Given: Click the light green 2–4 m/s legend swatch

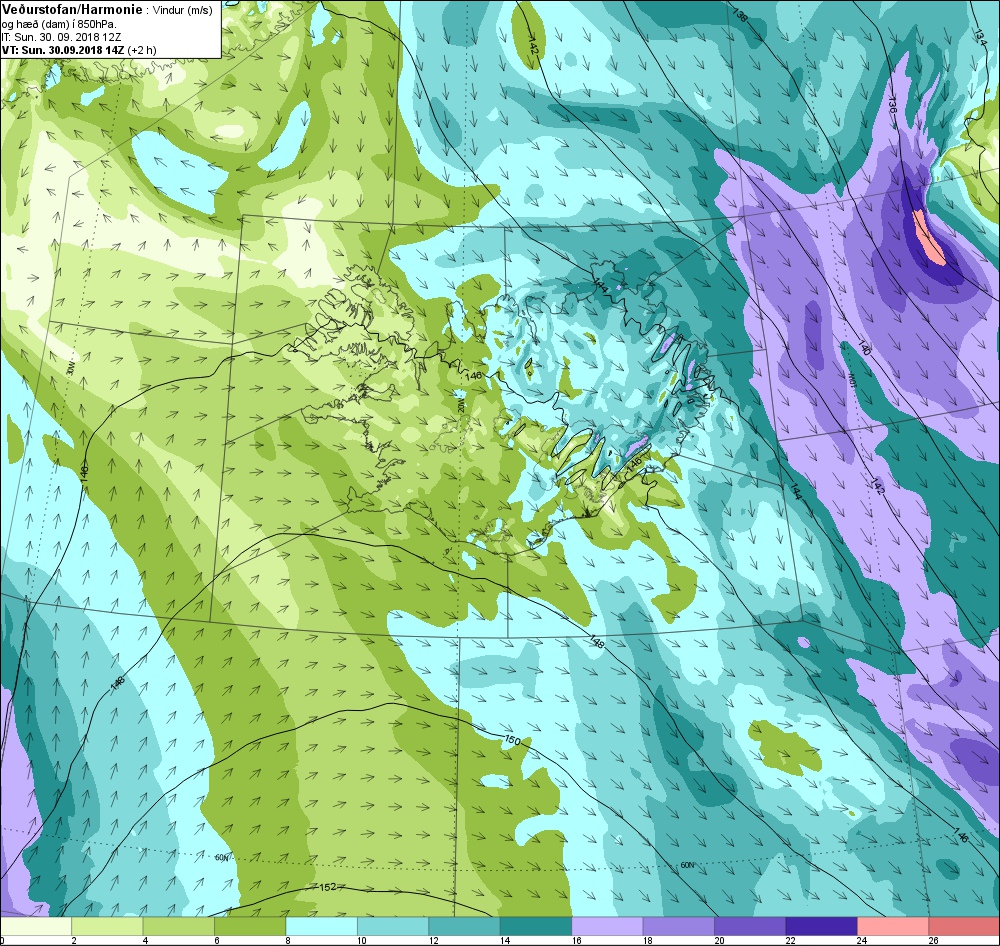Looking at the screenshot, I should pos(107,926).
